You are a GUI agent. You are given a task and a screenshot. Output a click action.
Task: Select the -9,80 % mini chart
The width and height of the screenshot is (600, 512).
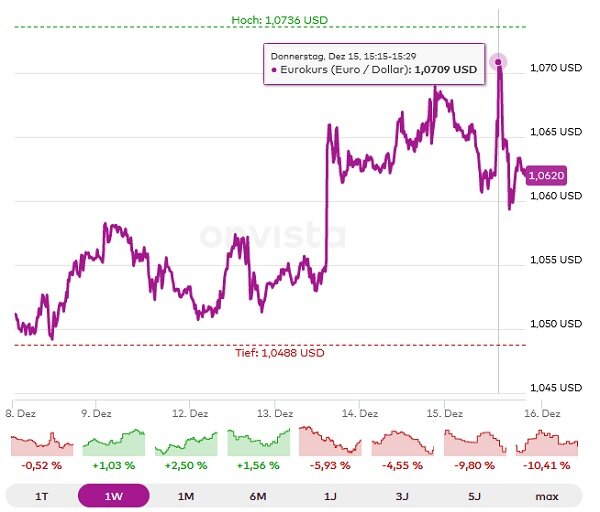pyautogui.click(x=475, y=443)
